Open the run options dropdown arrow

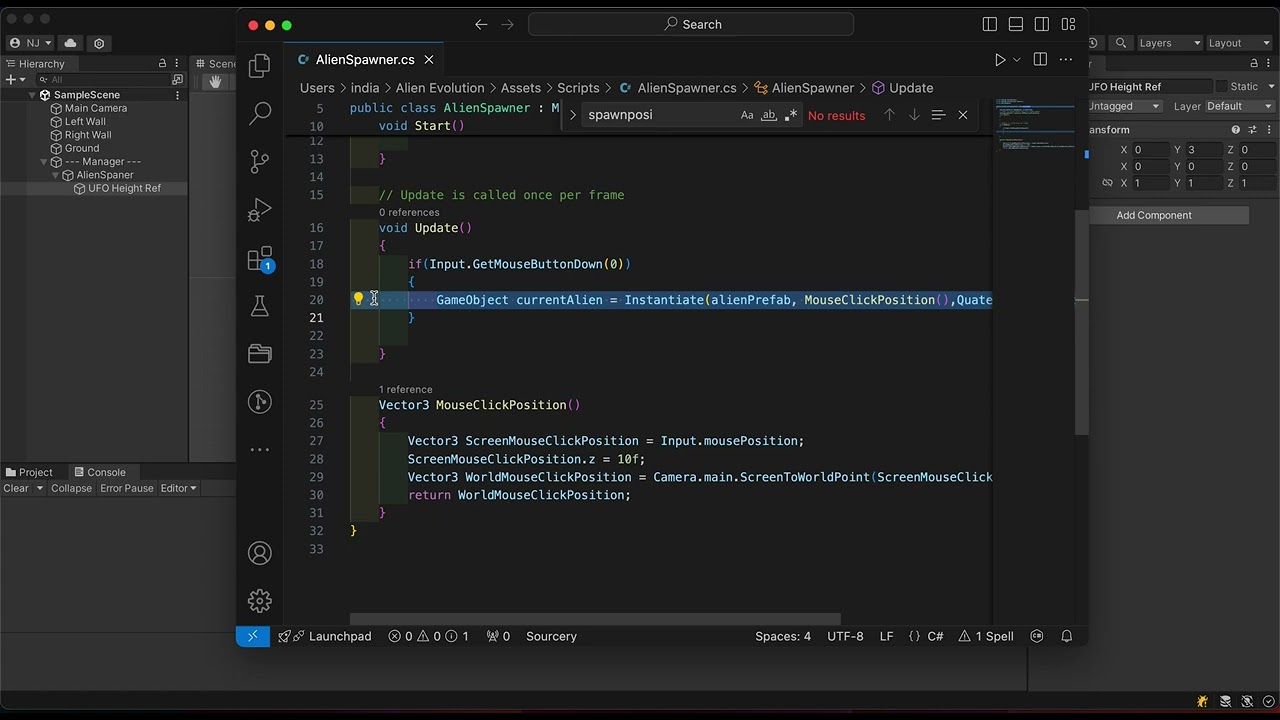click(1017, 60)
